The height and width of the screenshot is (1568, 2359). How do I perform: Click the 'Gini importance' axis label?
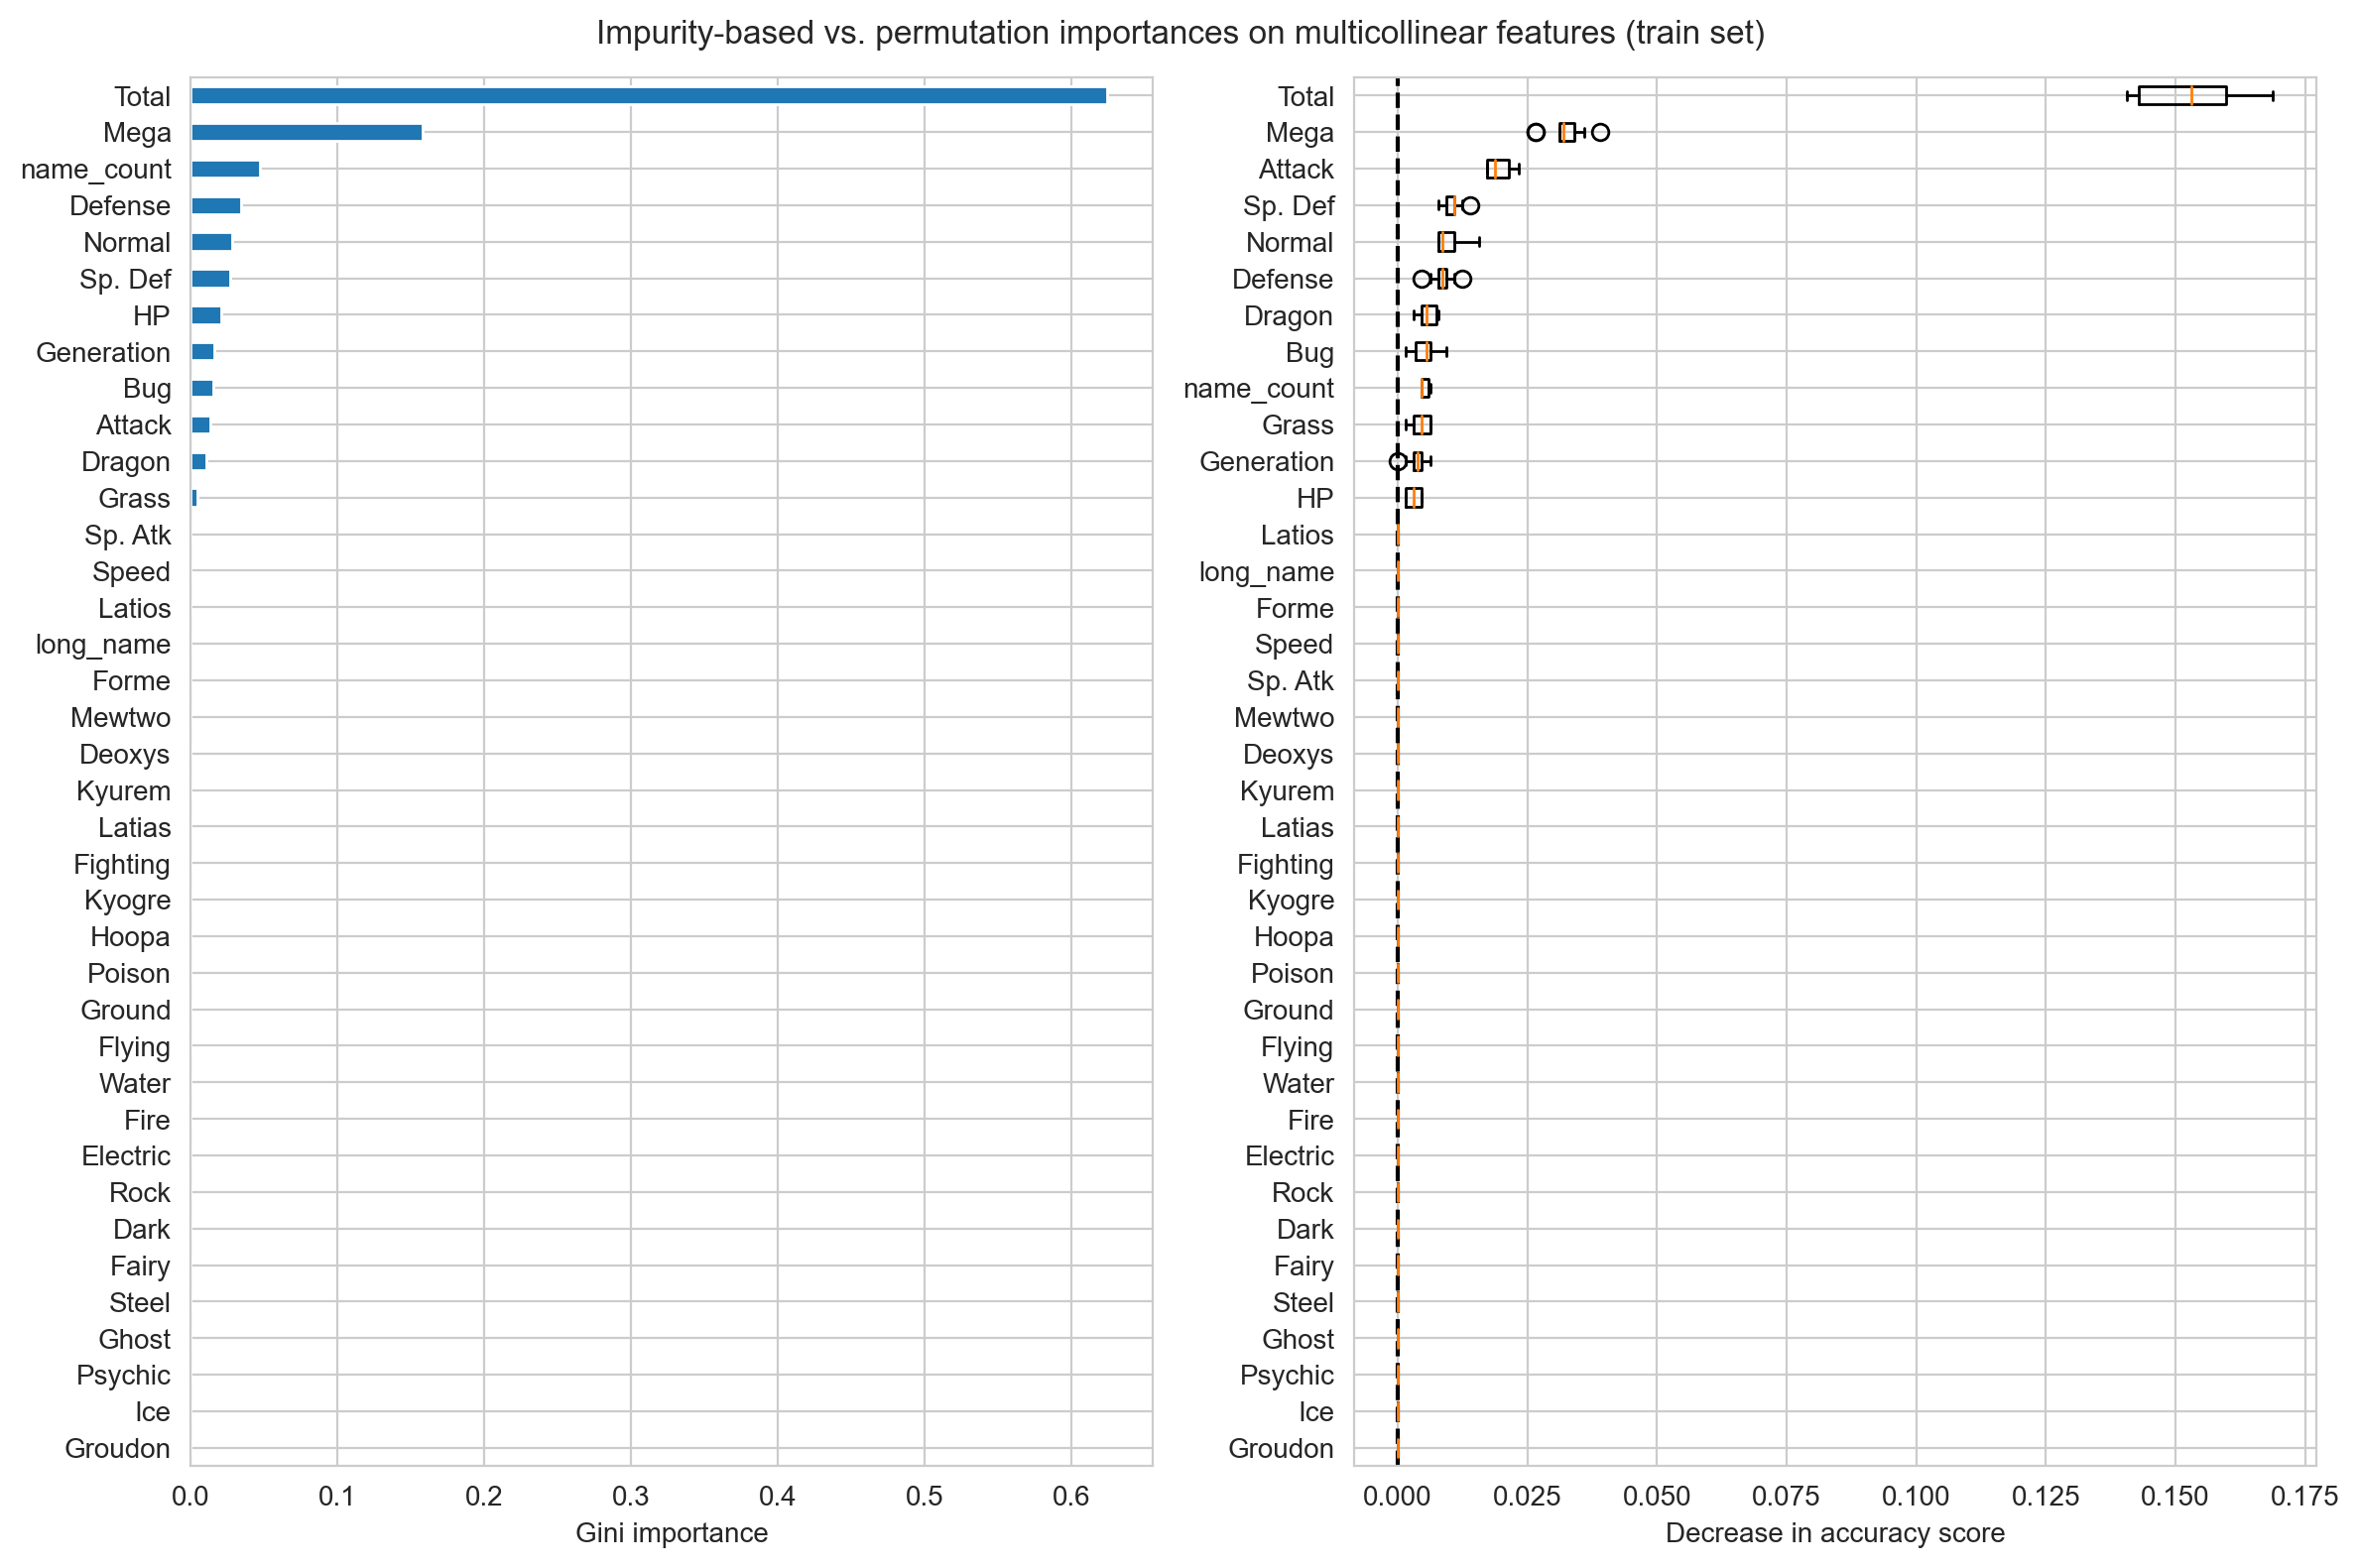point(671,1533)
